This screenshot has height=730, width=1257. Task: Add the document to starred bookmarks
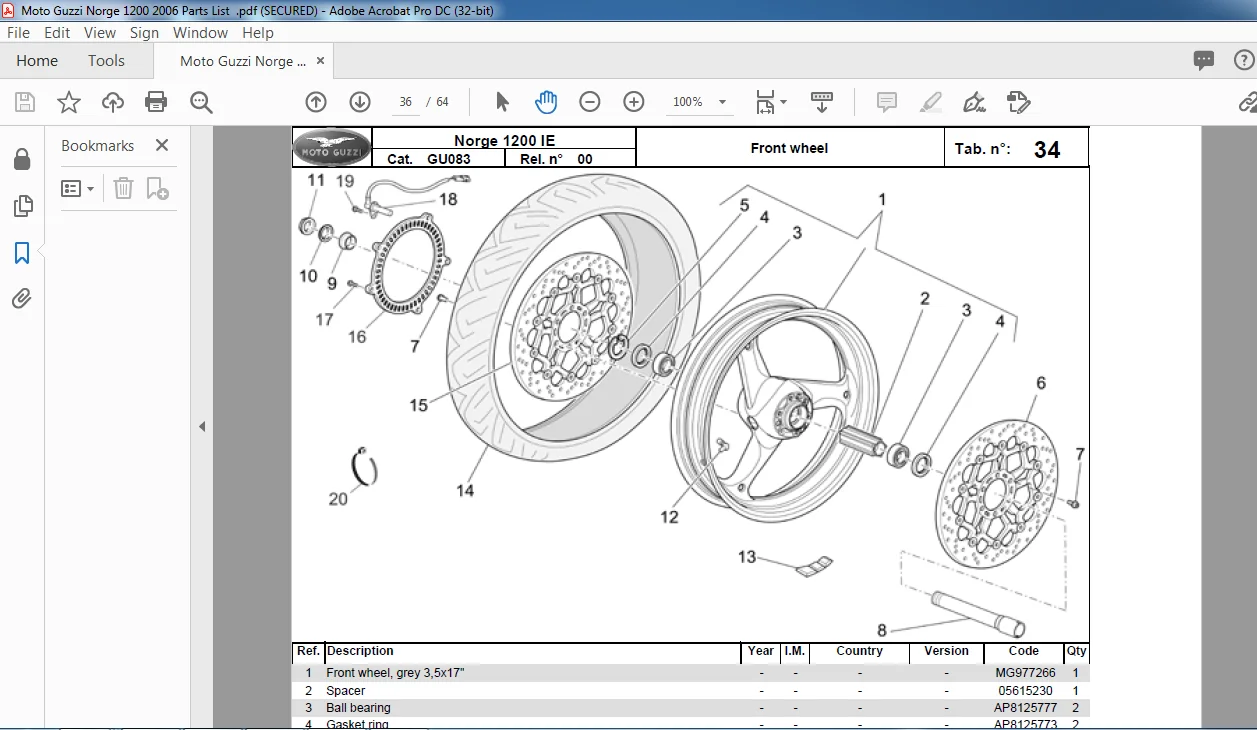[69, 102]
